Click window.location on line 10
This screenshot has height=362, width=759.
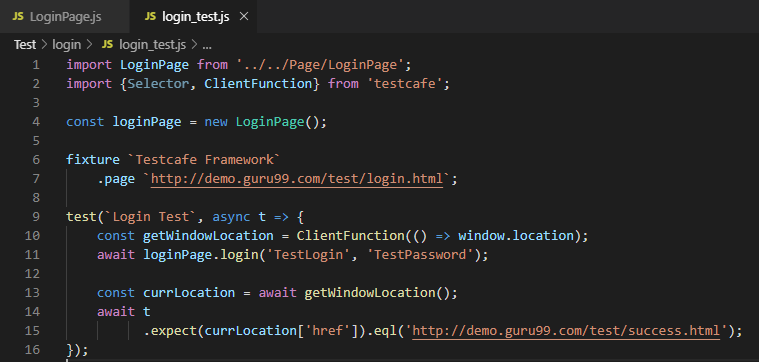[x=516, y=236]
